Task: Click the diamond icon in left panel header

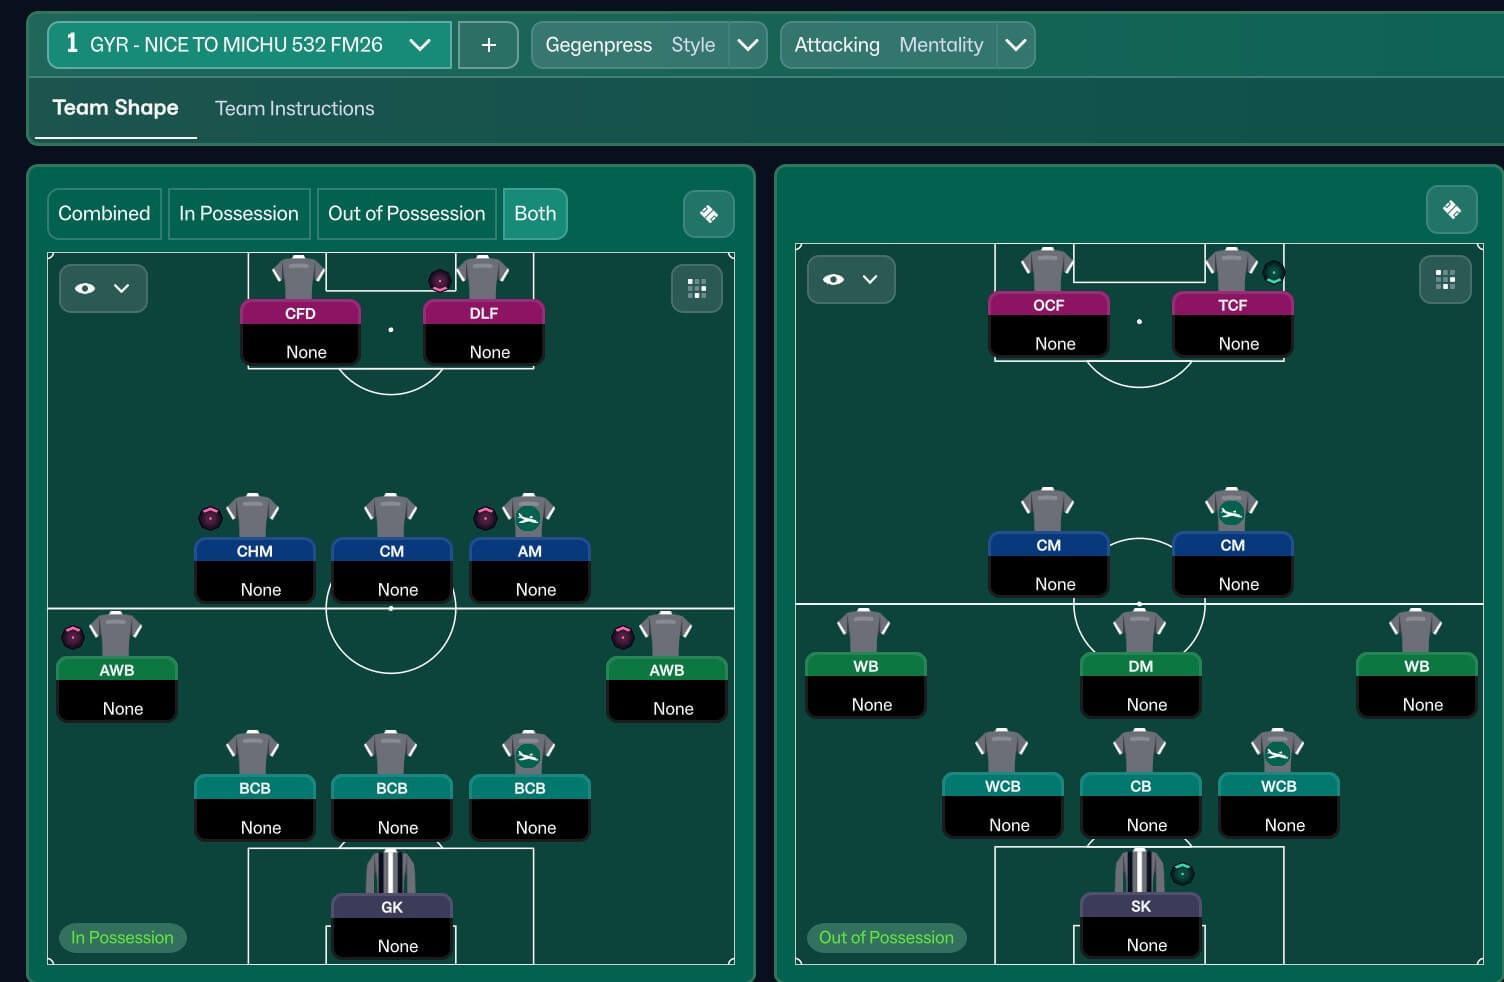Action: pyautogui.click(x=709, y=214)
